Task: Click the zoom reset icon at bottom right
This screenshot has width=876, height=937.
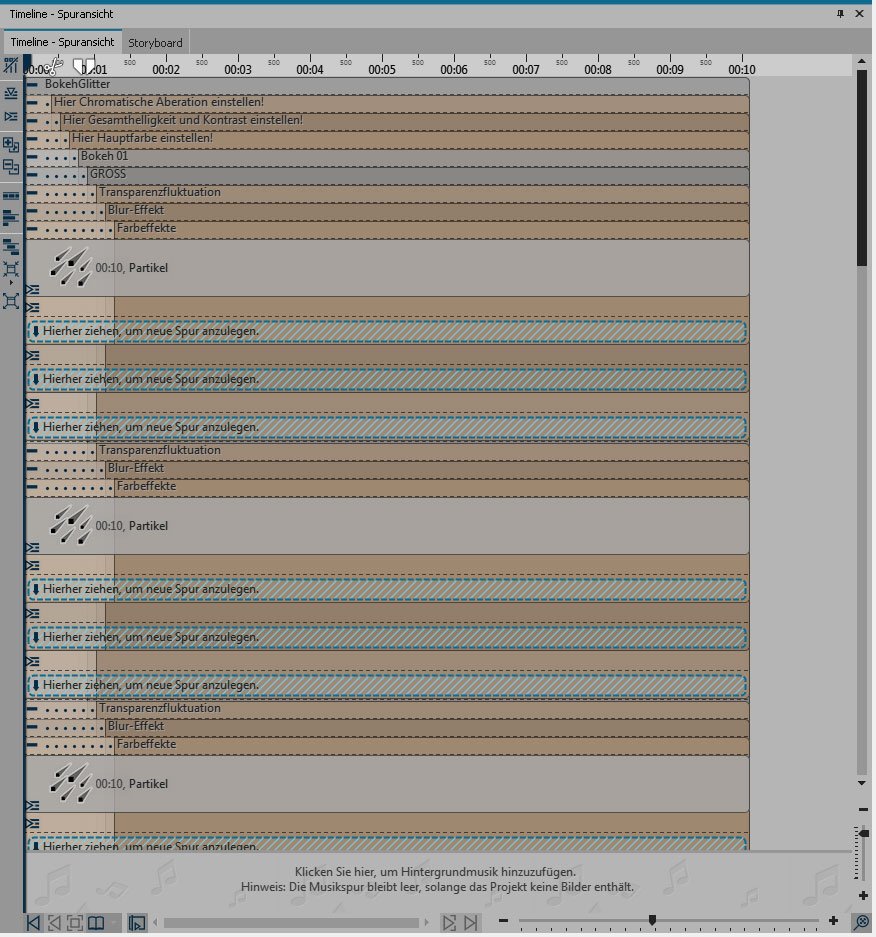Action: 862,921
